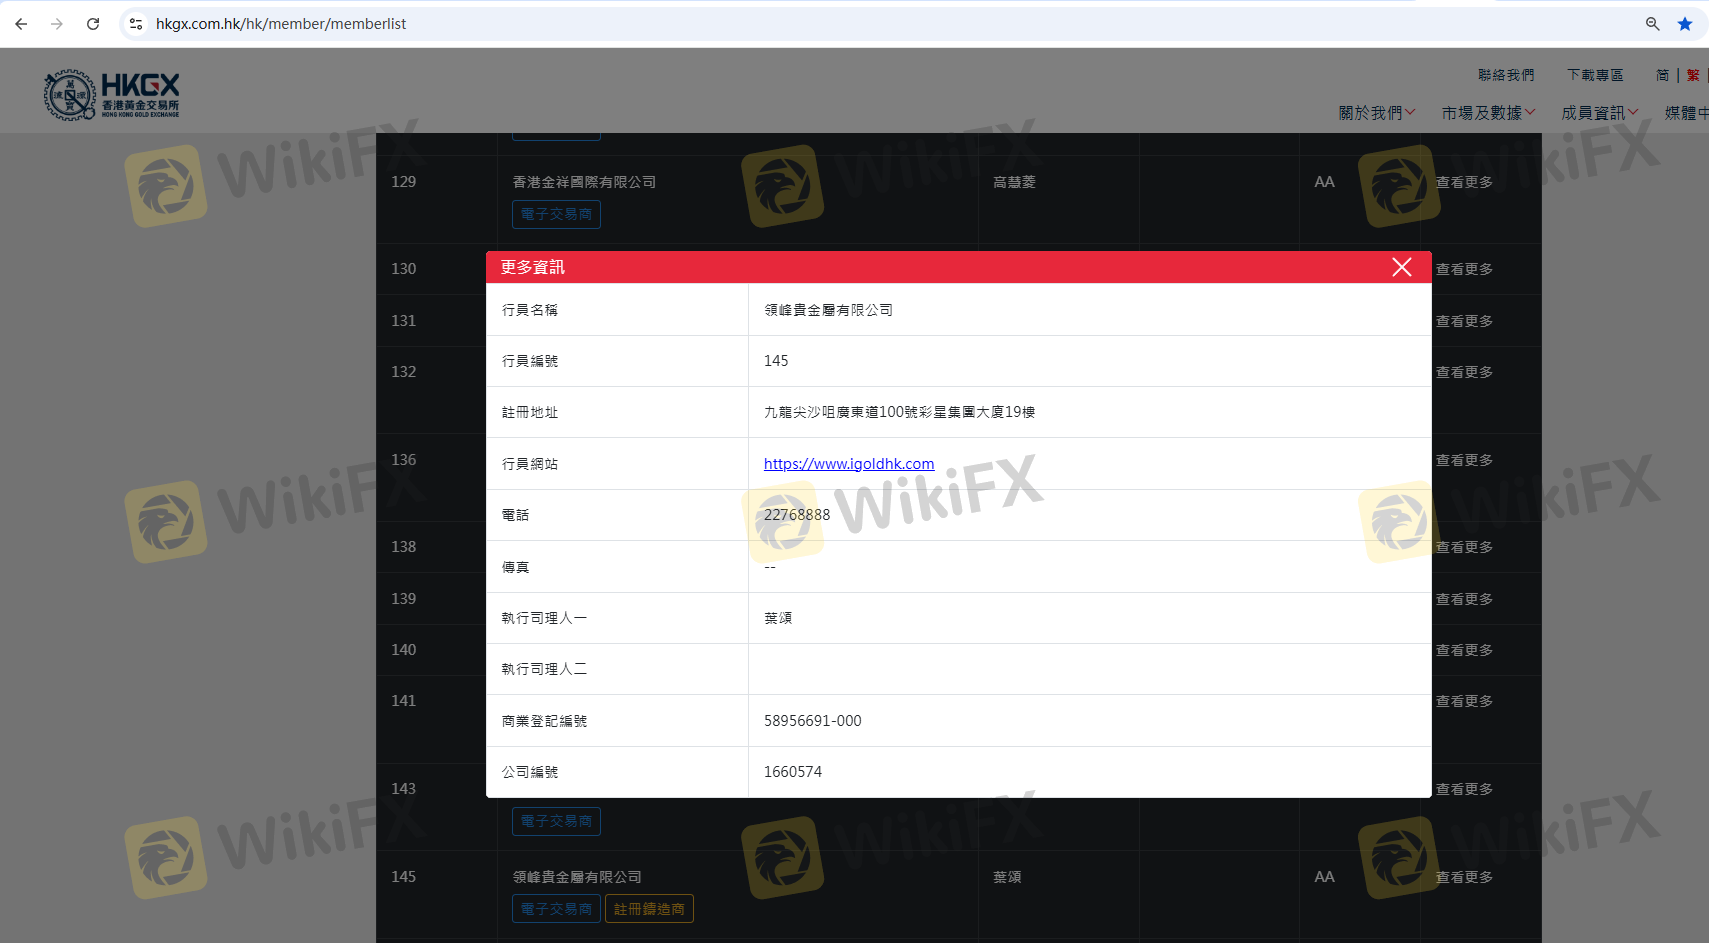Click 查看更多 for member 129

(1464, 182)
